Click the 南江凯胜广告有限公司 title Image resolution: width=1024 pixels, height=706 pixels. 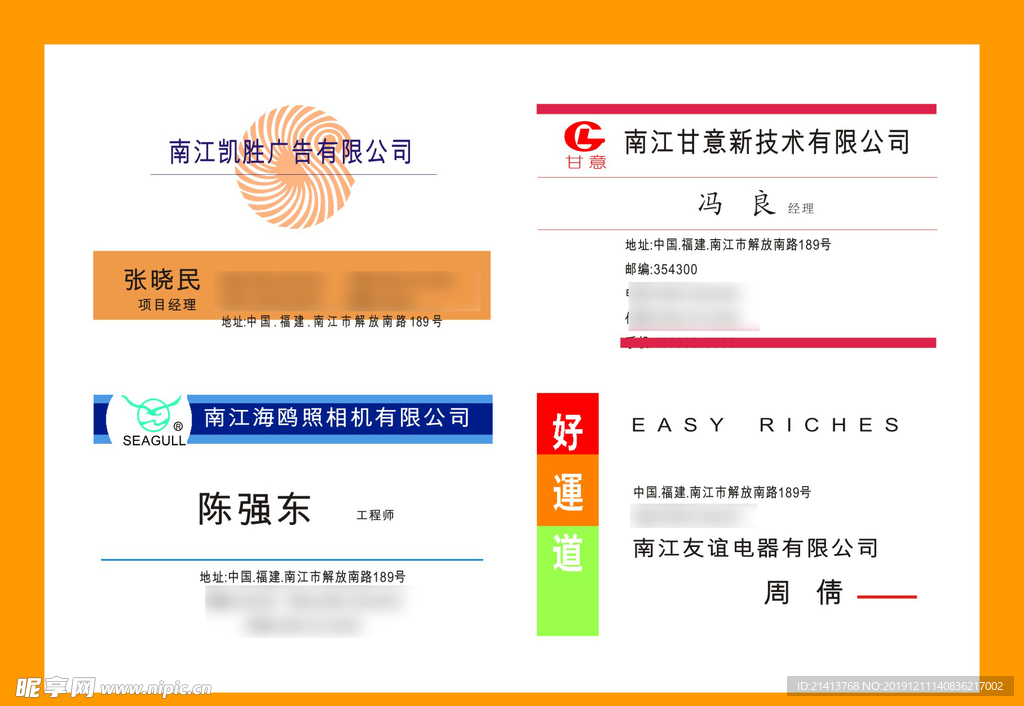291,152
